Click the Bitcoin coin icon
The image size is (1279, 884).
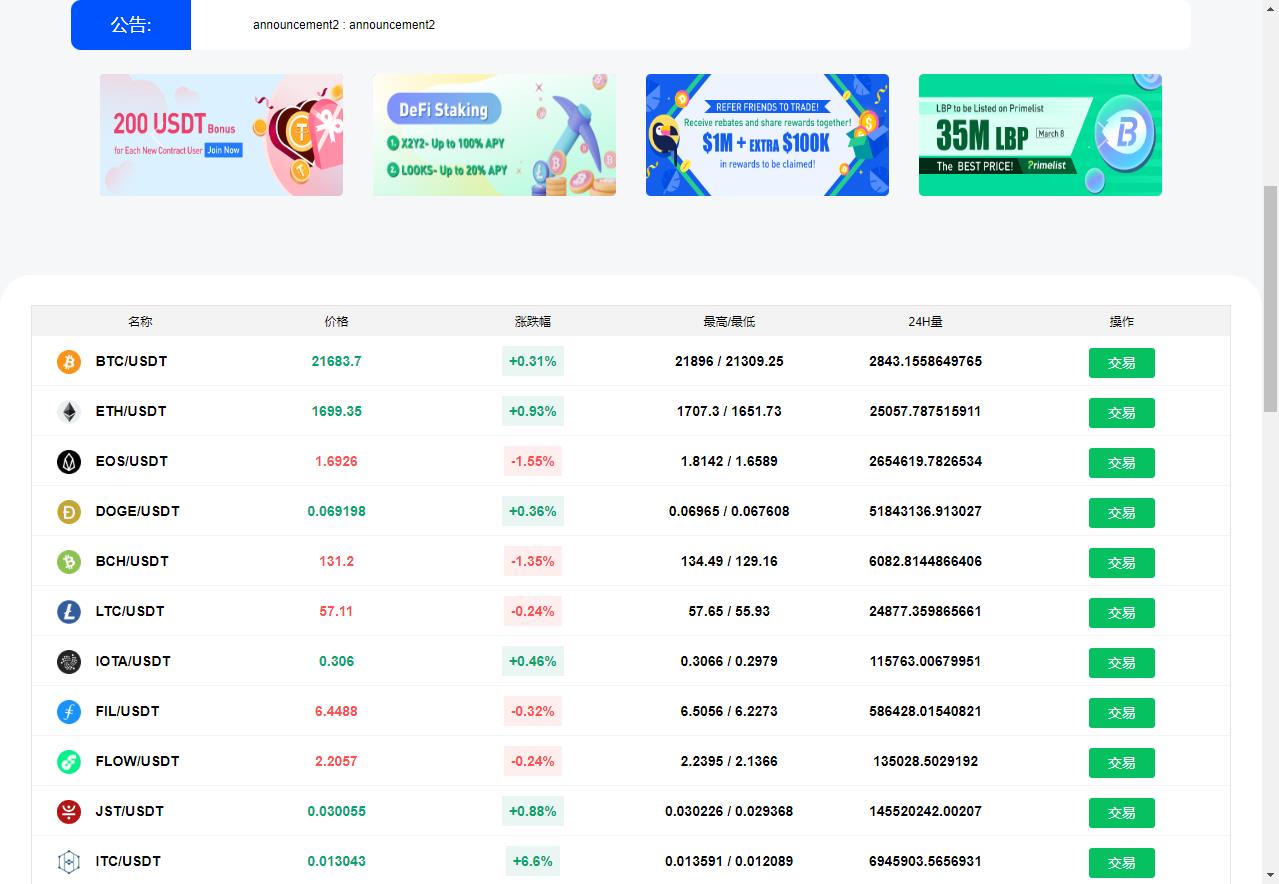[69, 361]
